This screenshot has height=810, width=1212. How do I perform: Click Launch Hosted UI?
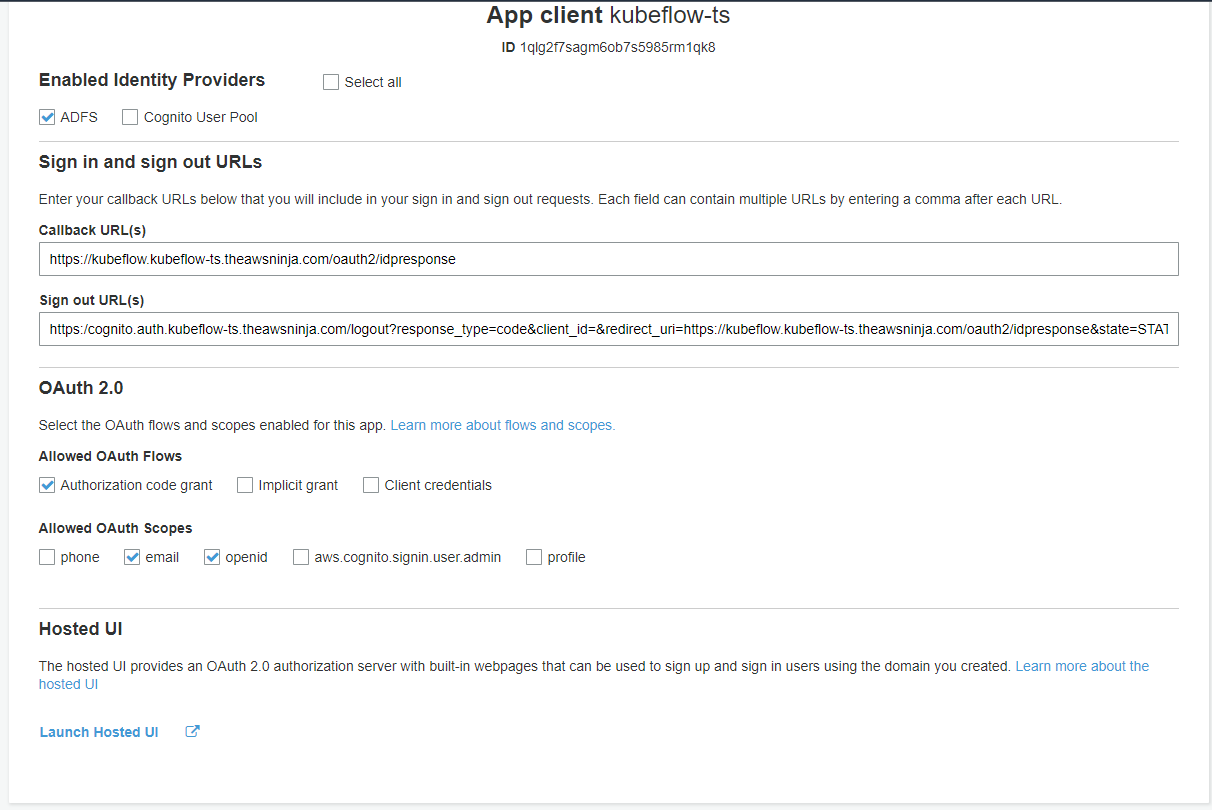pyautogui.click(x=98, y=731)
